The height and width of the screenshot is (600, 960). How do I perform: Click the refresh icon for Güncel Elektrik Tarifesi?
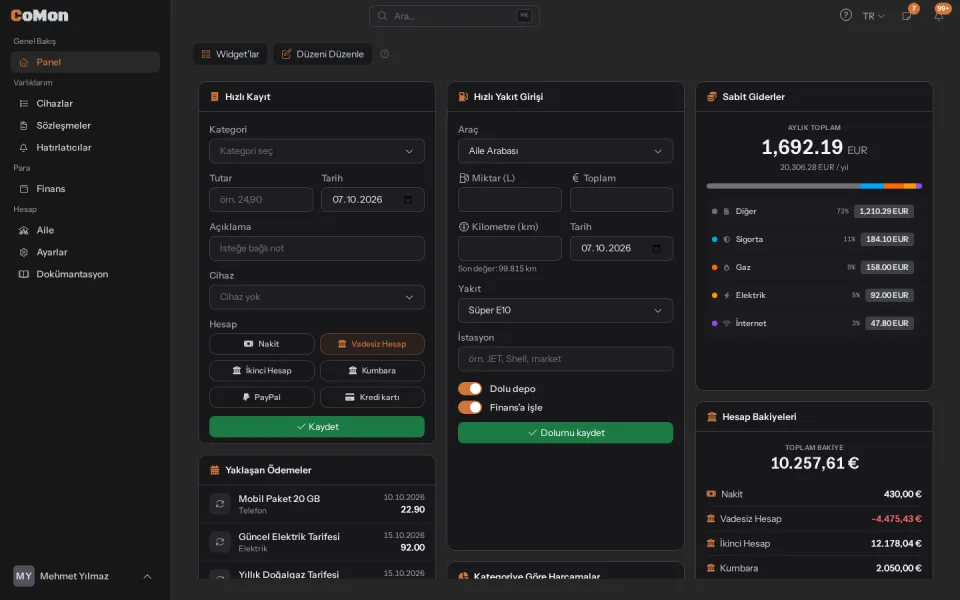220,542
